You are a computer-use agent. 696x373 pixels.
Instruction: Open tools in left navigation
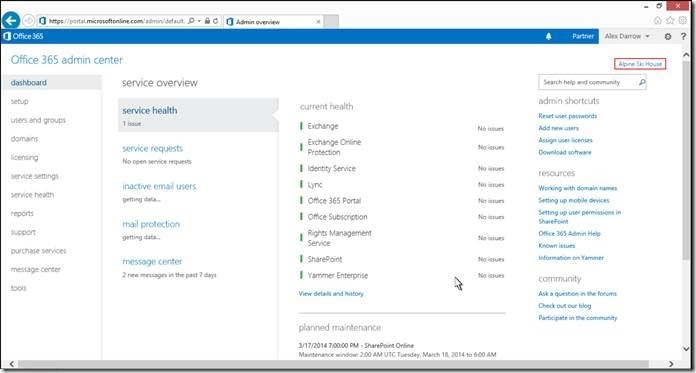pyautogui.click(x=19, y=288)
